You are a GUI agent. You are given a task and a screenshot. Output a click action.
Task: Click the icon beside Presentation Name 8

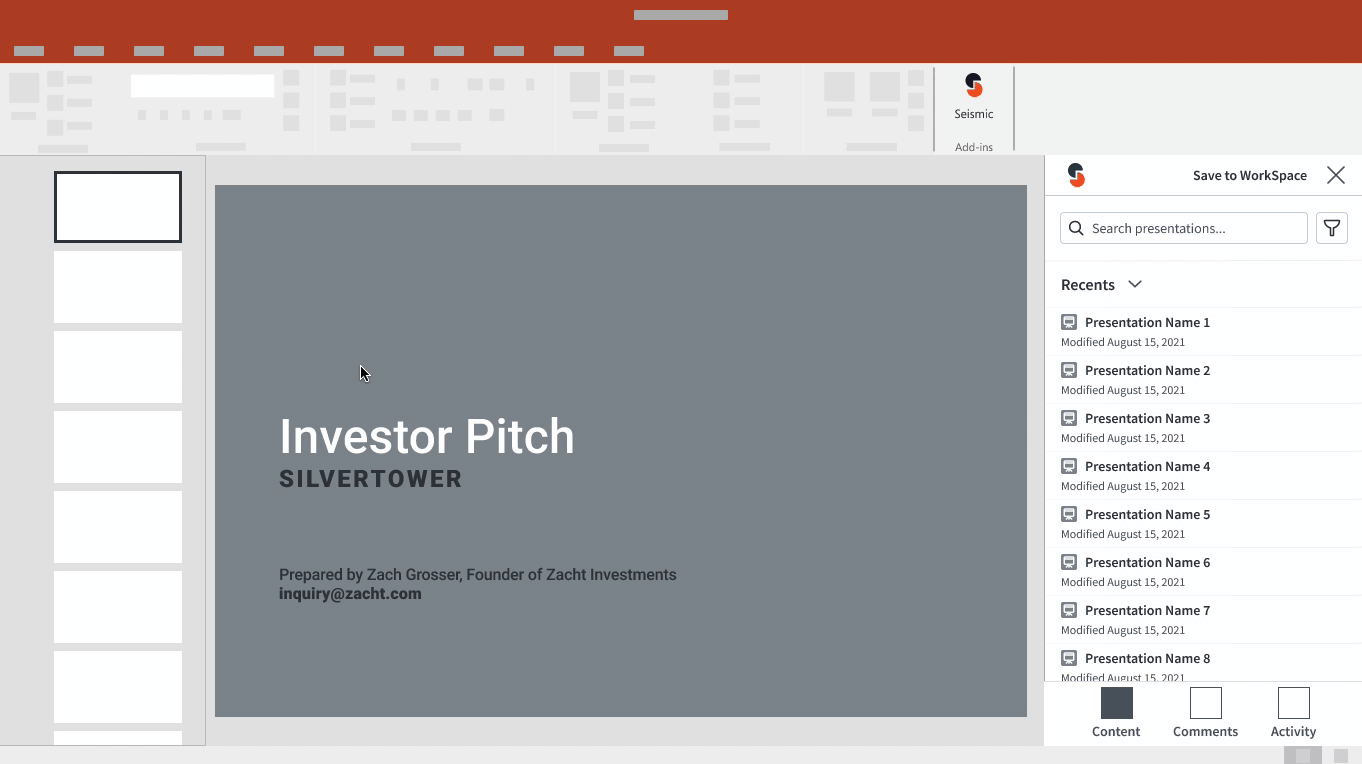[1069, 658]
